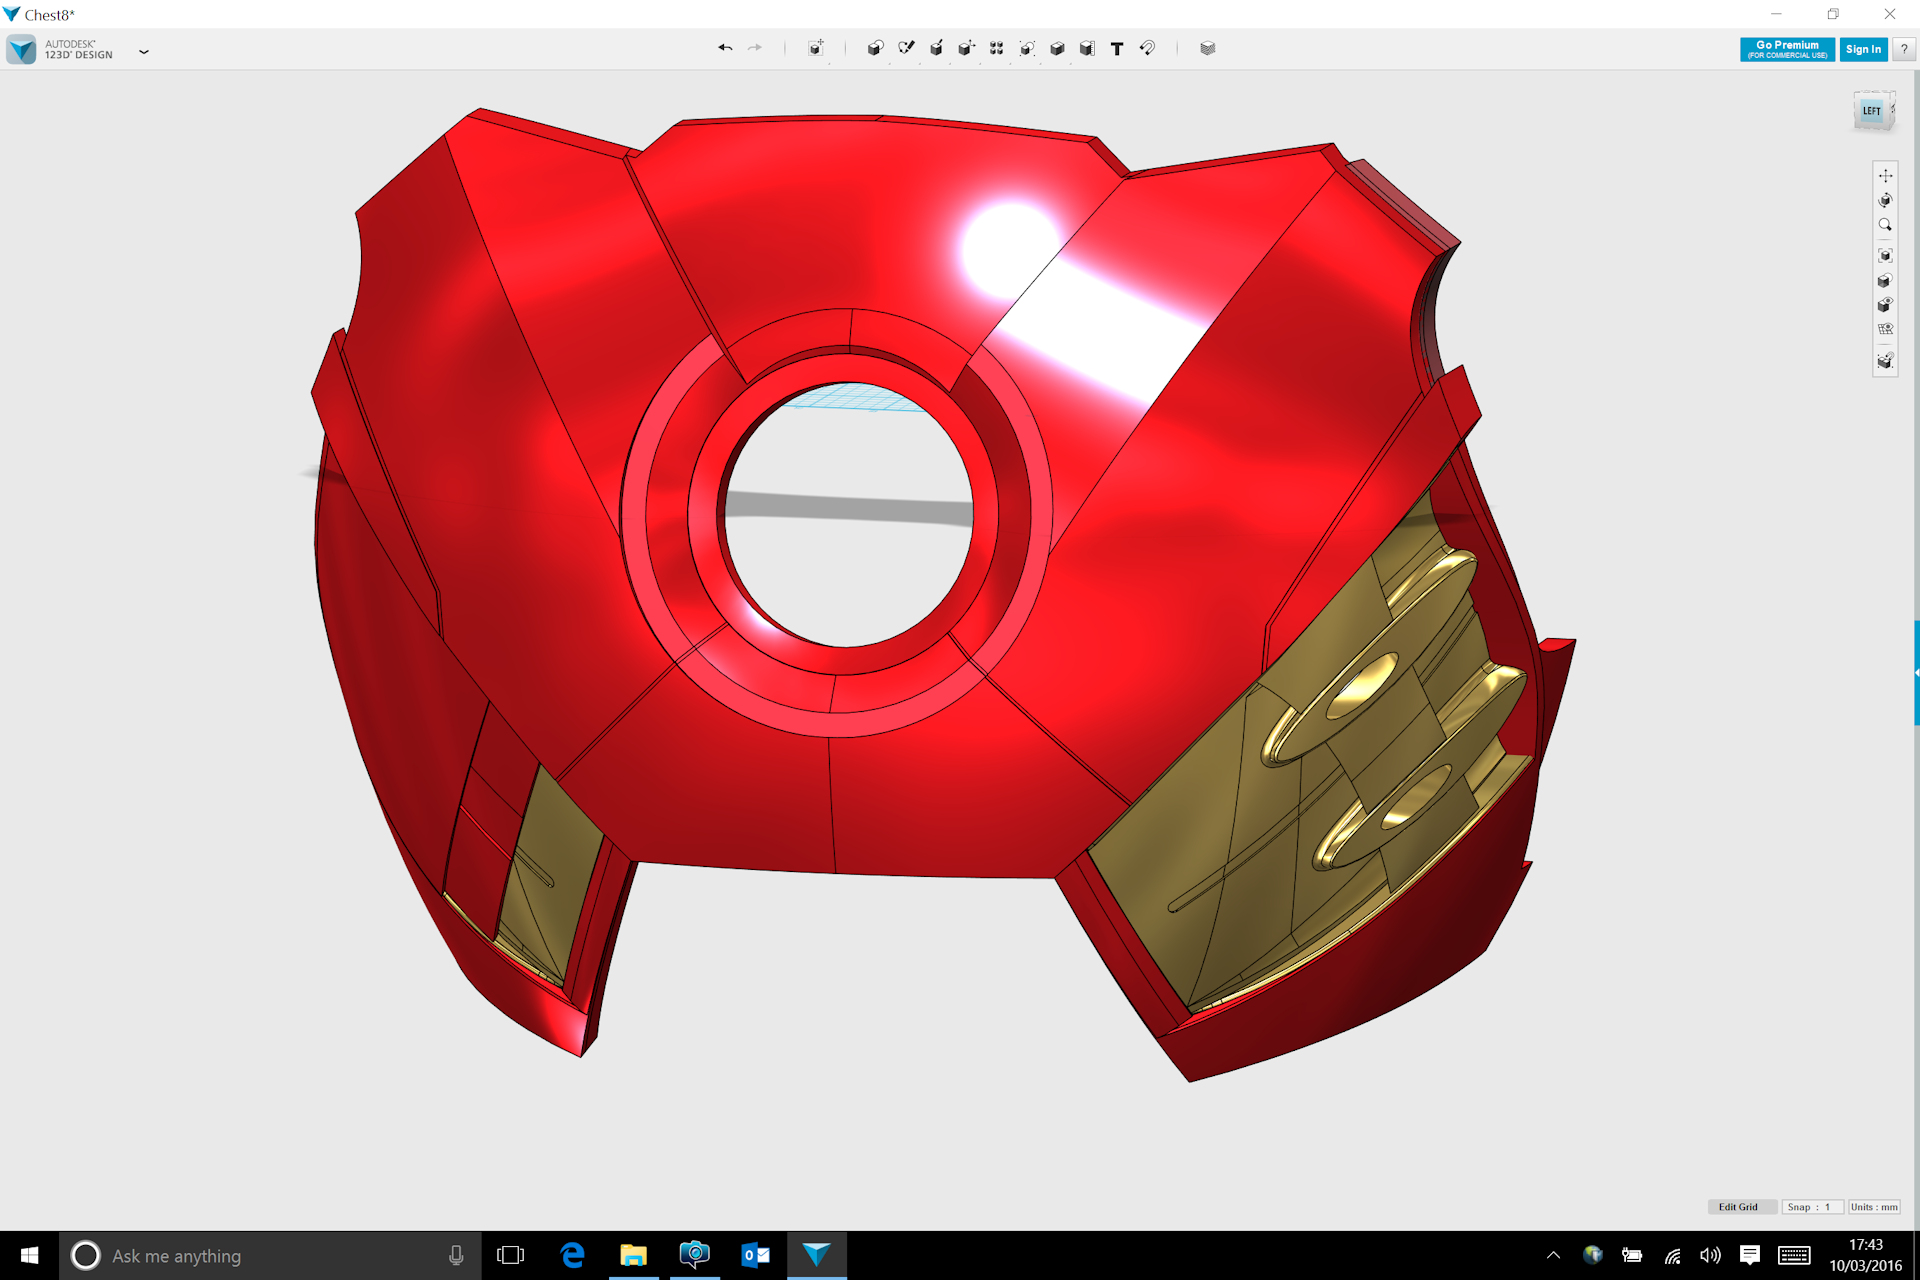This screenshot has height=1280, width=1920.
Task: Click the Fit to view icon
Action: (1885, 256)
